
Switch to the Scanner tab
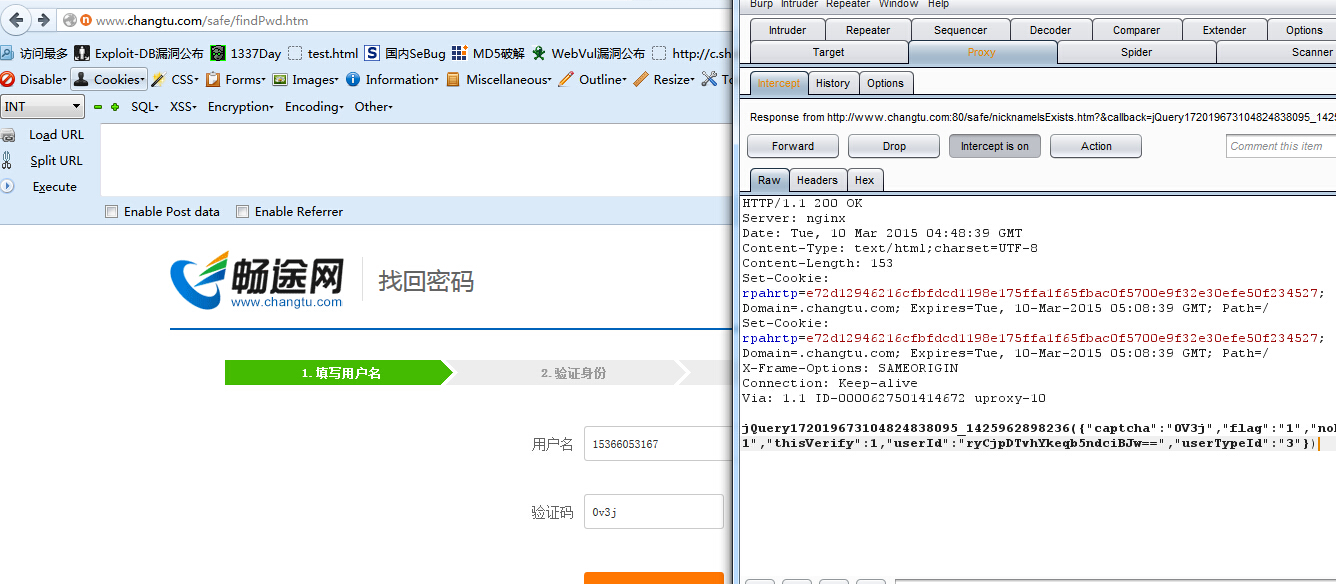pyautogui.click(x=1277, y=52)
